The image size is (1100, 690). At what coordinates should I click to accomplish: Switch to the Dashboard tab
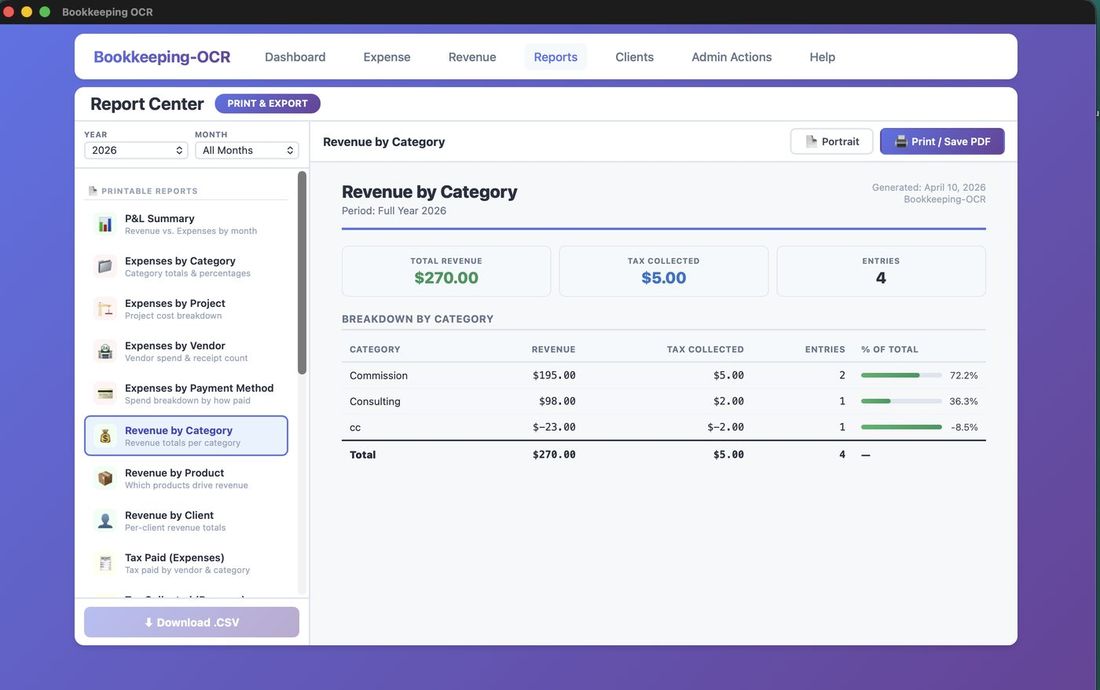294,57
